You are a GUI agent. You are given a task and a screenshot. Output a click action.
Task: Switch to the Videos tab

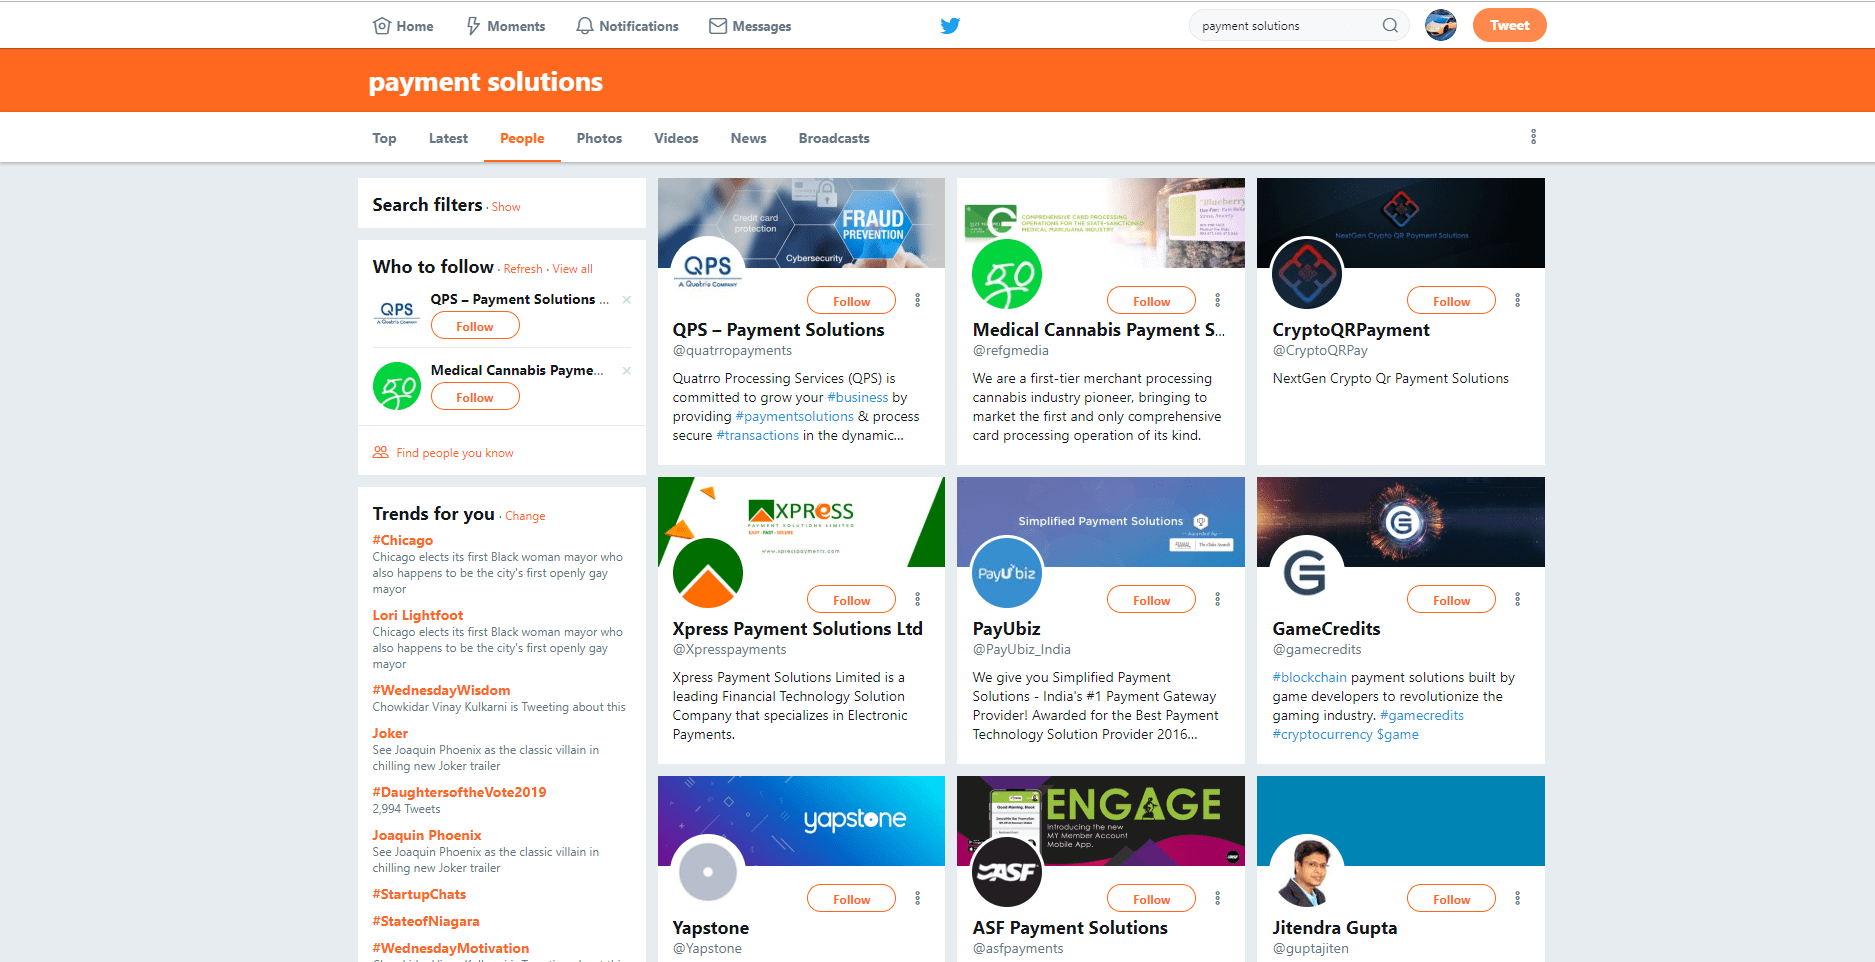(676, 138)
